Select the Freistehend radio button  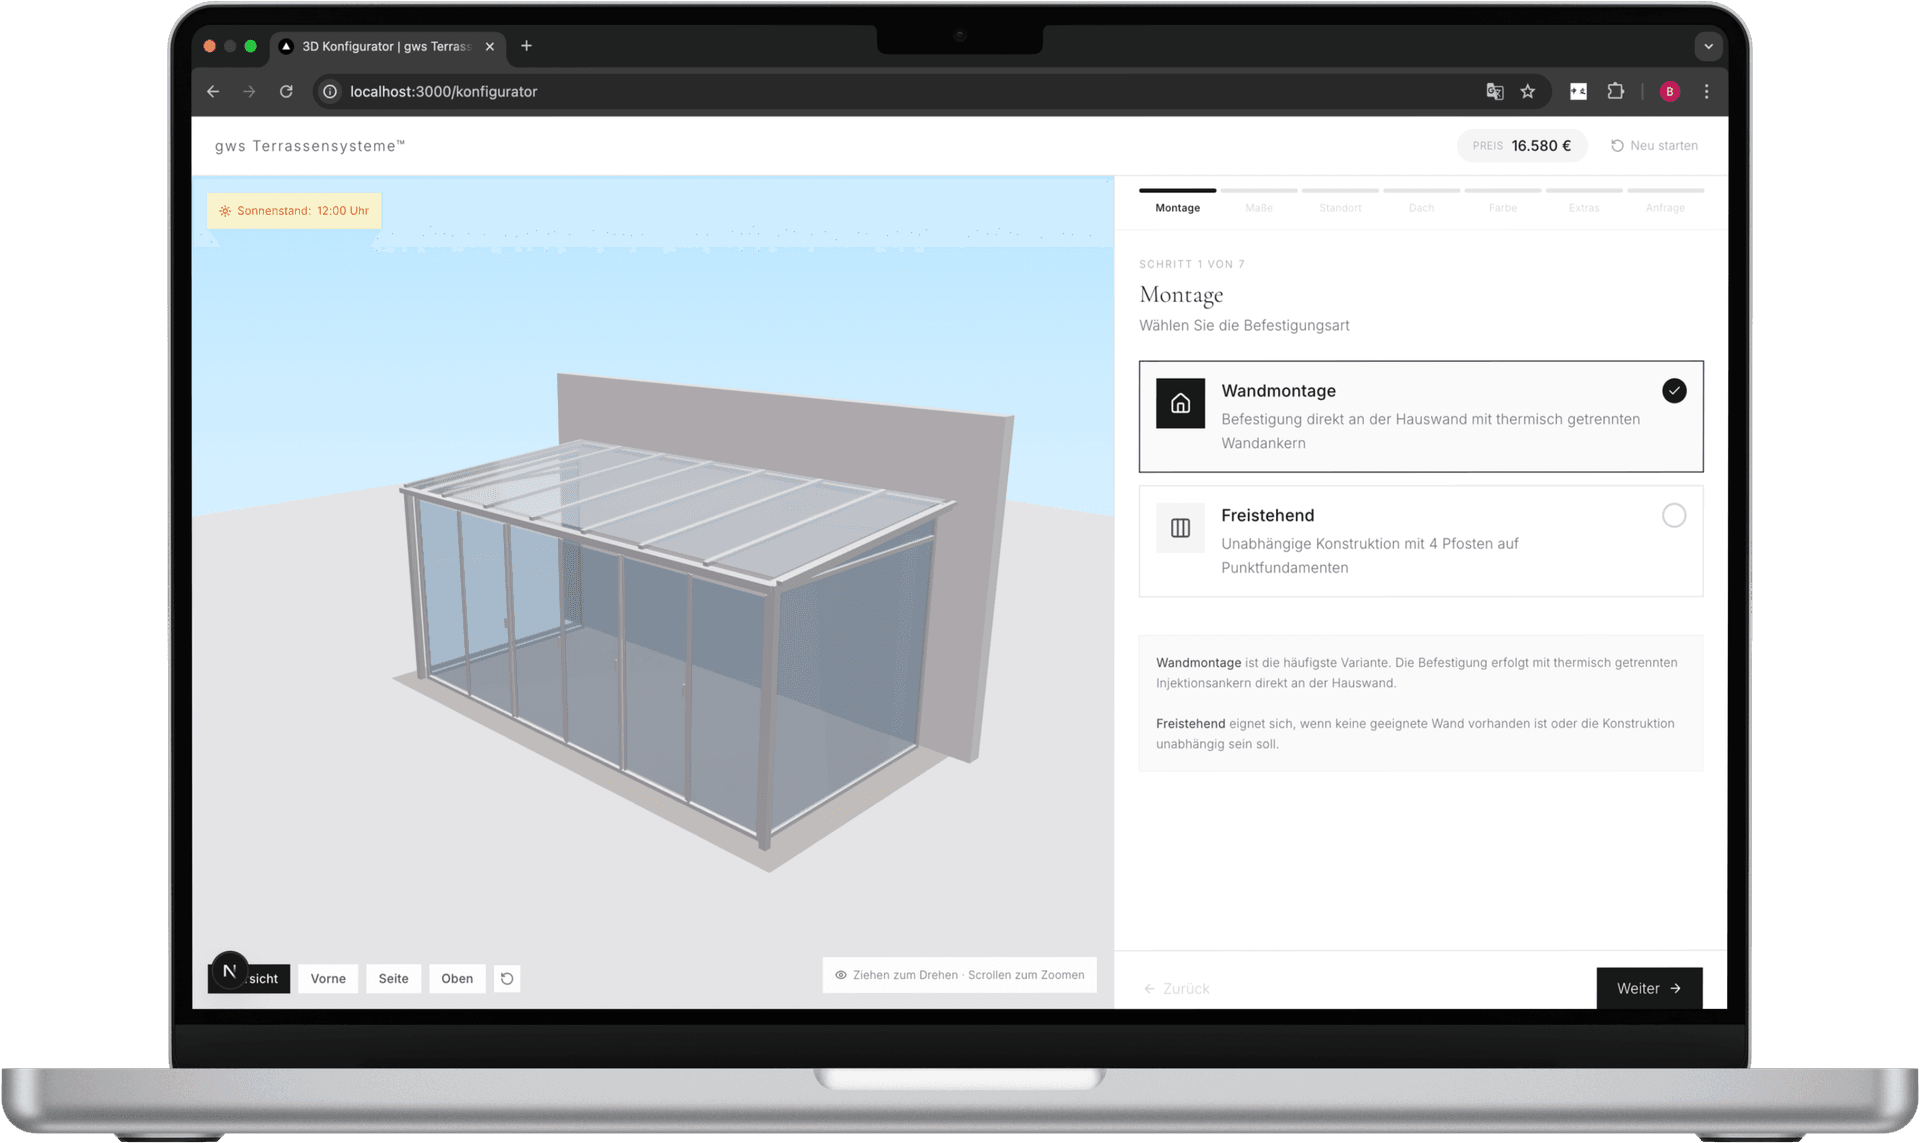tap(1675, 515)
